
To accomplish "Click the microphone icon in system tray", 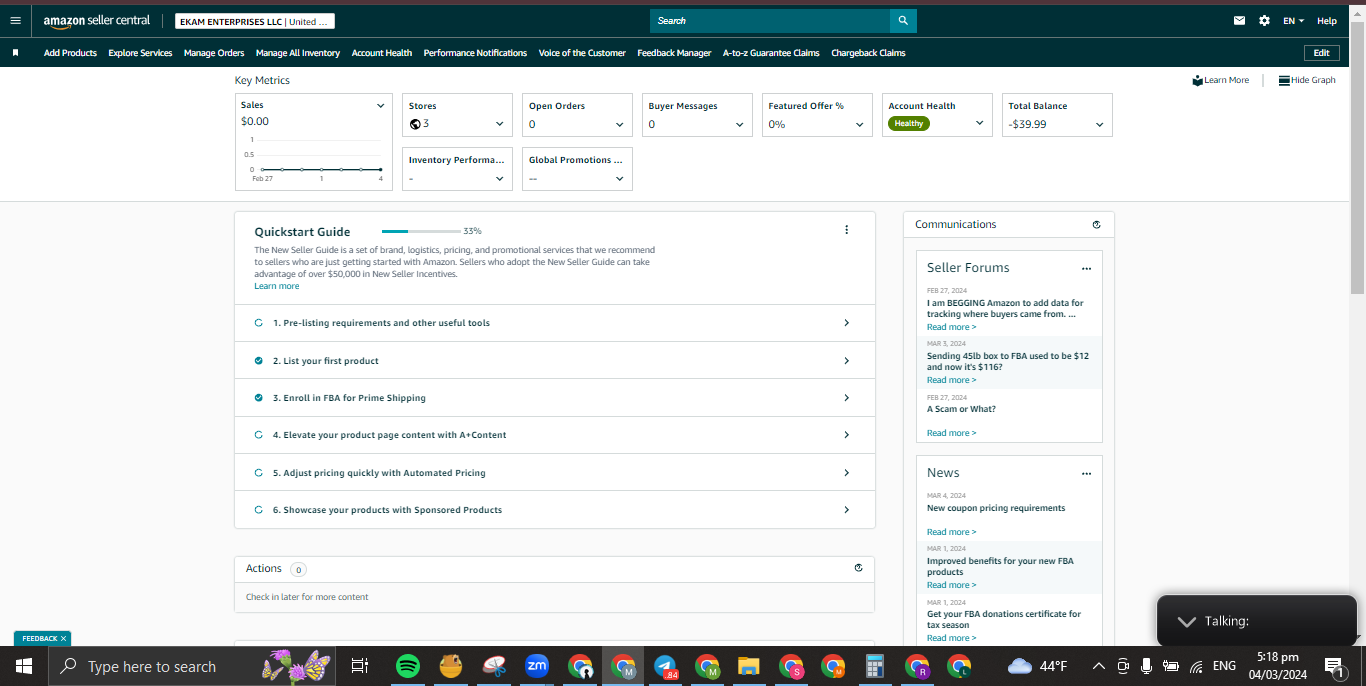I will [1146, 666].
